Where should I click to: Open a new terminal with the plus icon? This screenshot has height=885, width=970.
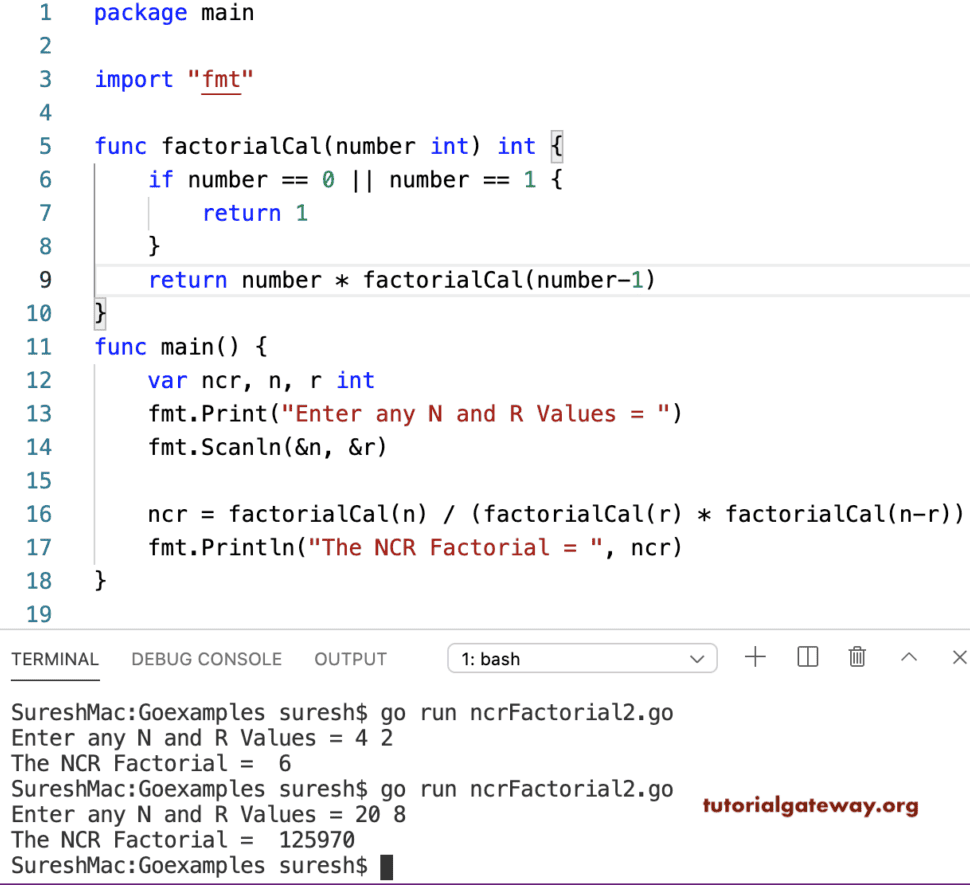pos(756,657)
